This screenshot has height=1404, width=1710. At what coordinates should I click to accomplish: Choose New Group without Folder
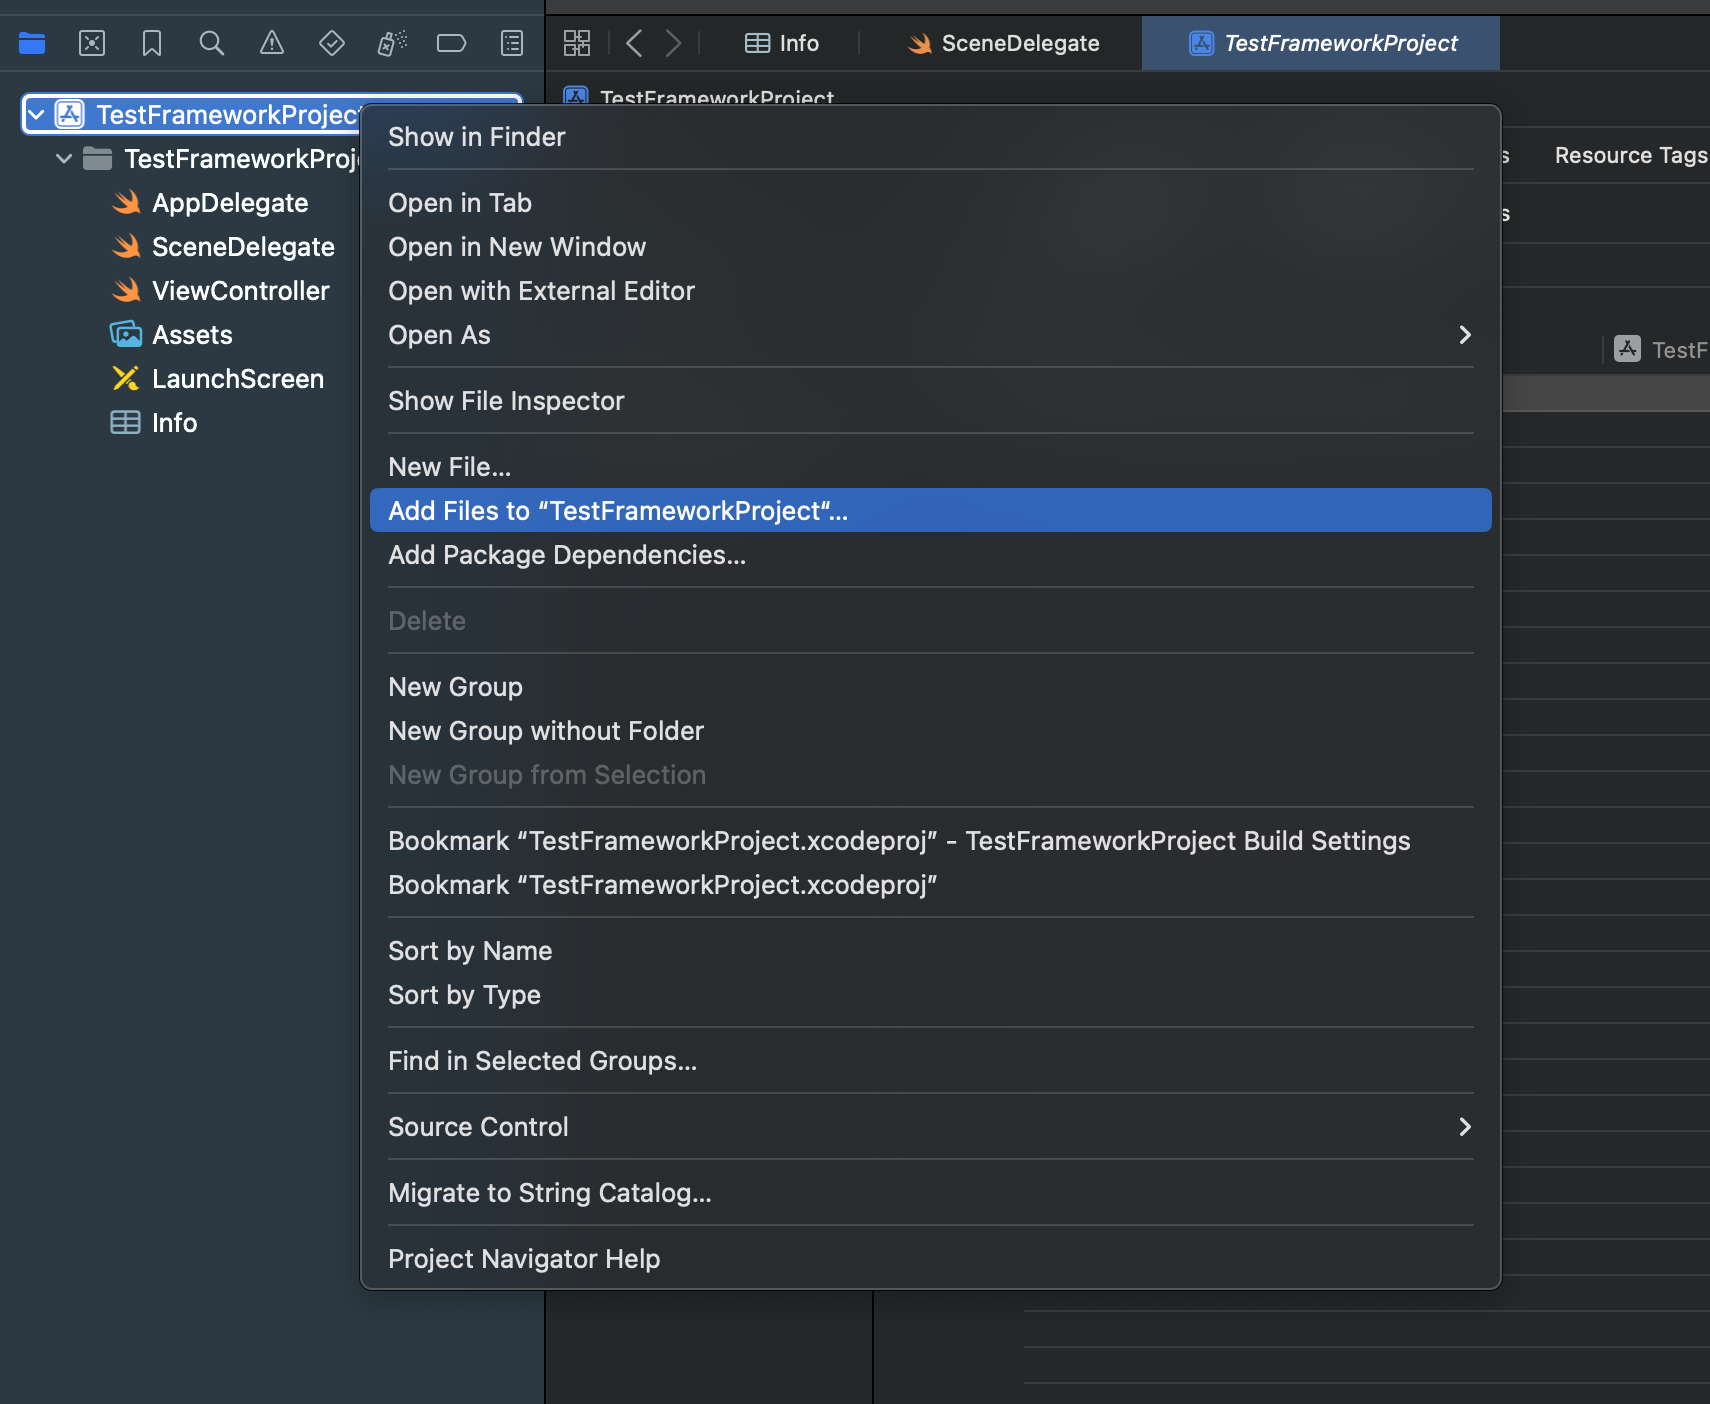931,731
